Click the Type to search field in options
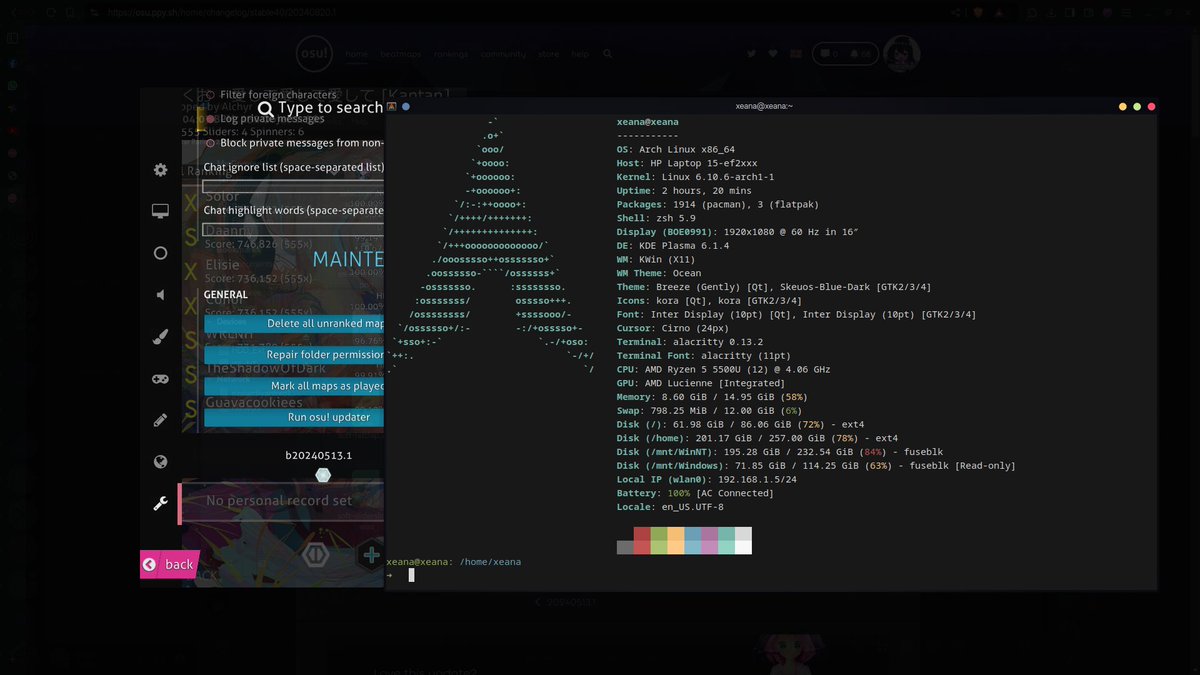1200x675 pixels. point(330,108)
